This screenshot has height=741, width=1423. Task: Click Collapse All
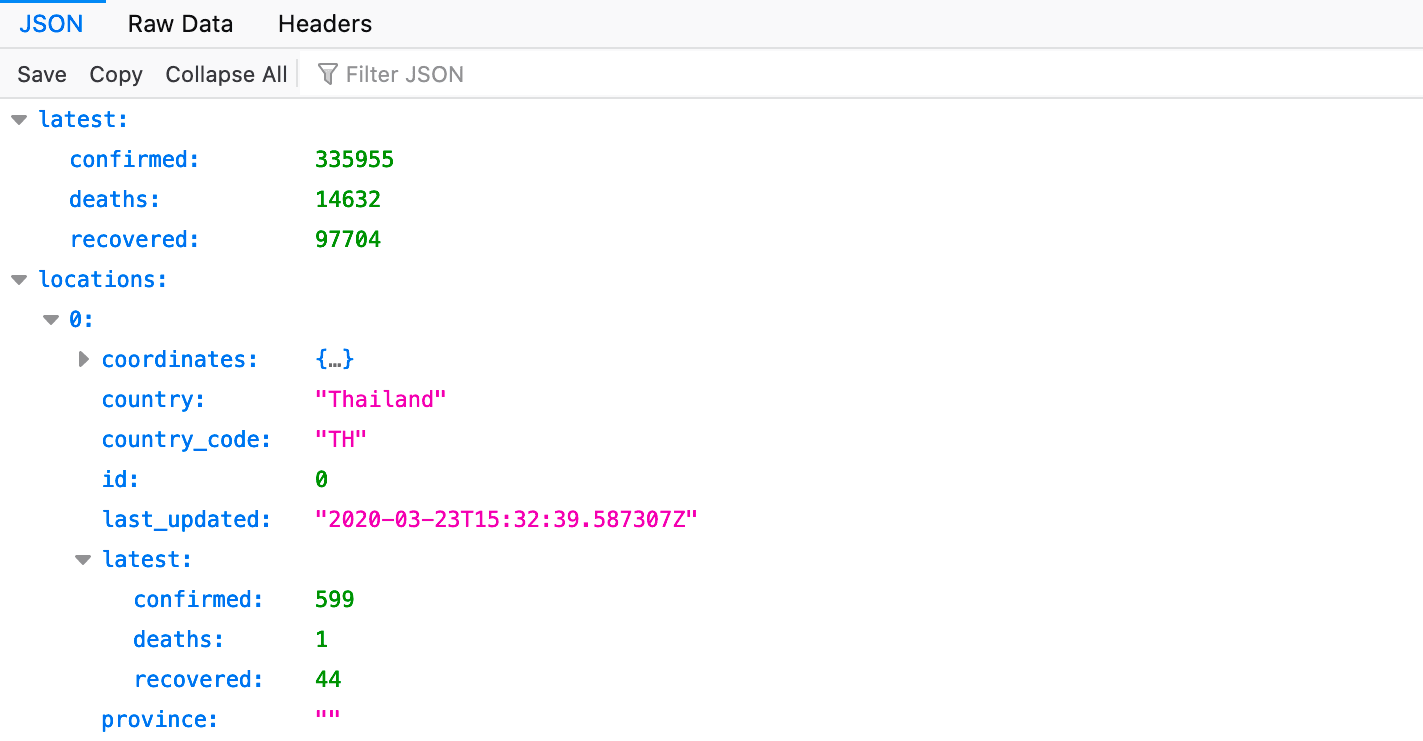pyautogui.click(x=225, y=73)
